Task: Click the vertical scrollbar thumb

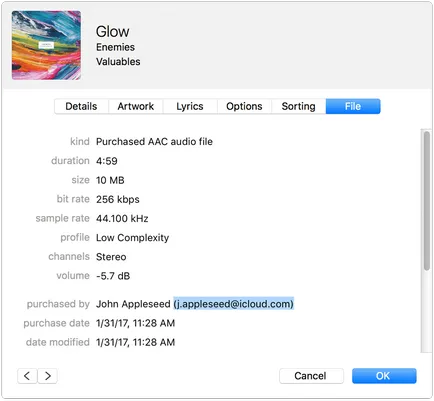Action: pos(426,201)
